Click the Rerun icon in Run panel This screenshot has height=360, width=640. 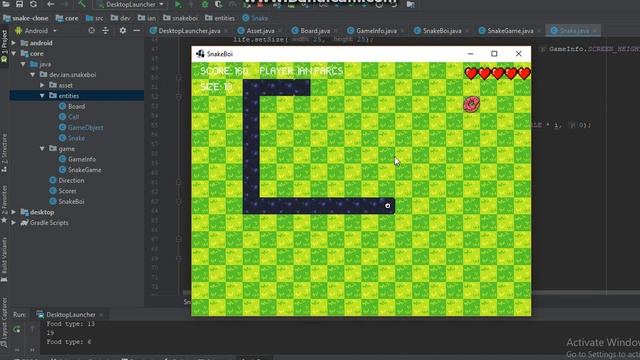[17, 329]
